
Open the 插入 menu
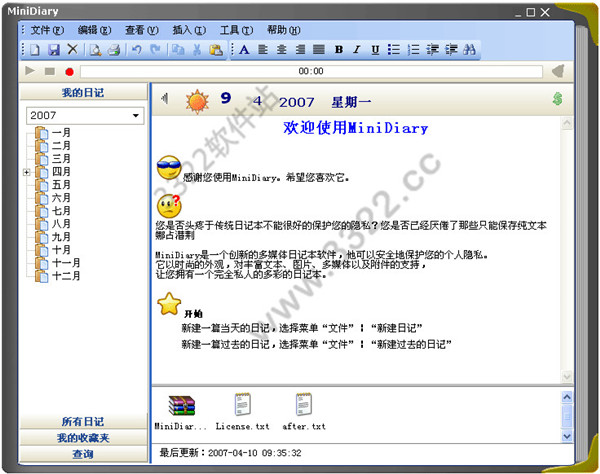coord(189,30)
